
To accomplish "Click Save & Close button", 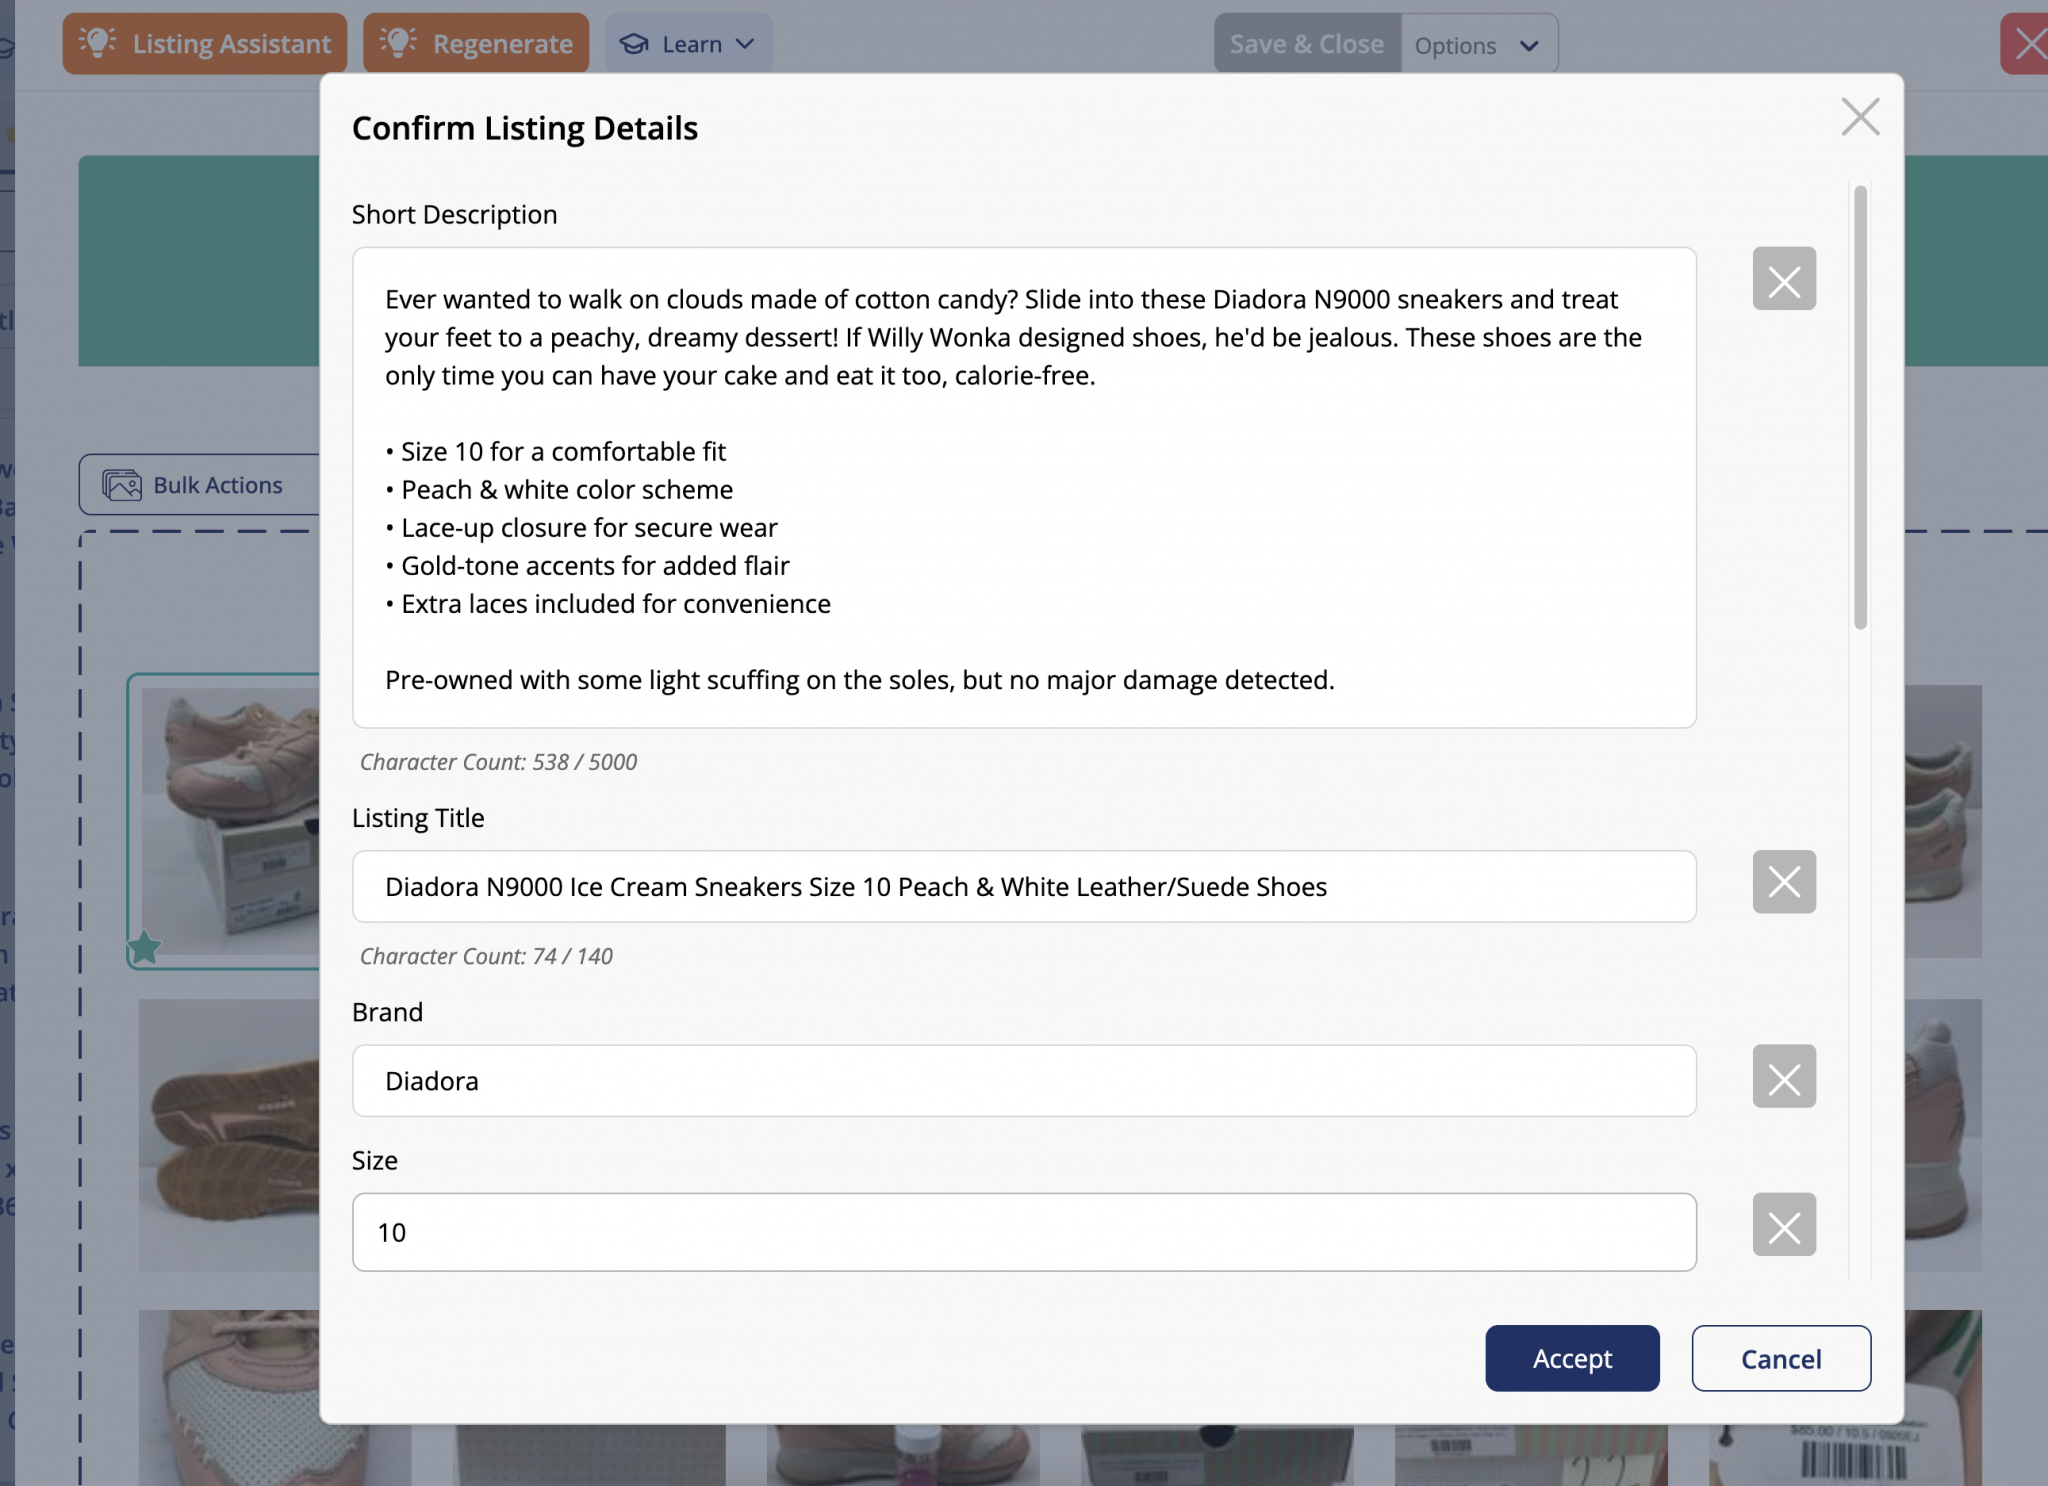I will [x=1306, y=44].
